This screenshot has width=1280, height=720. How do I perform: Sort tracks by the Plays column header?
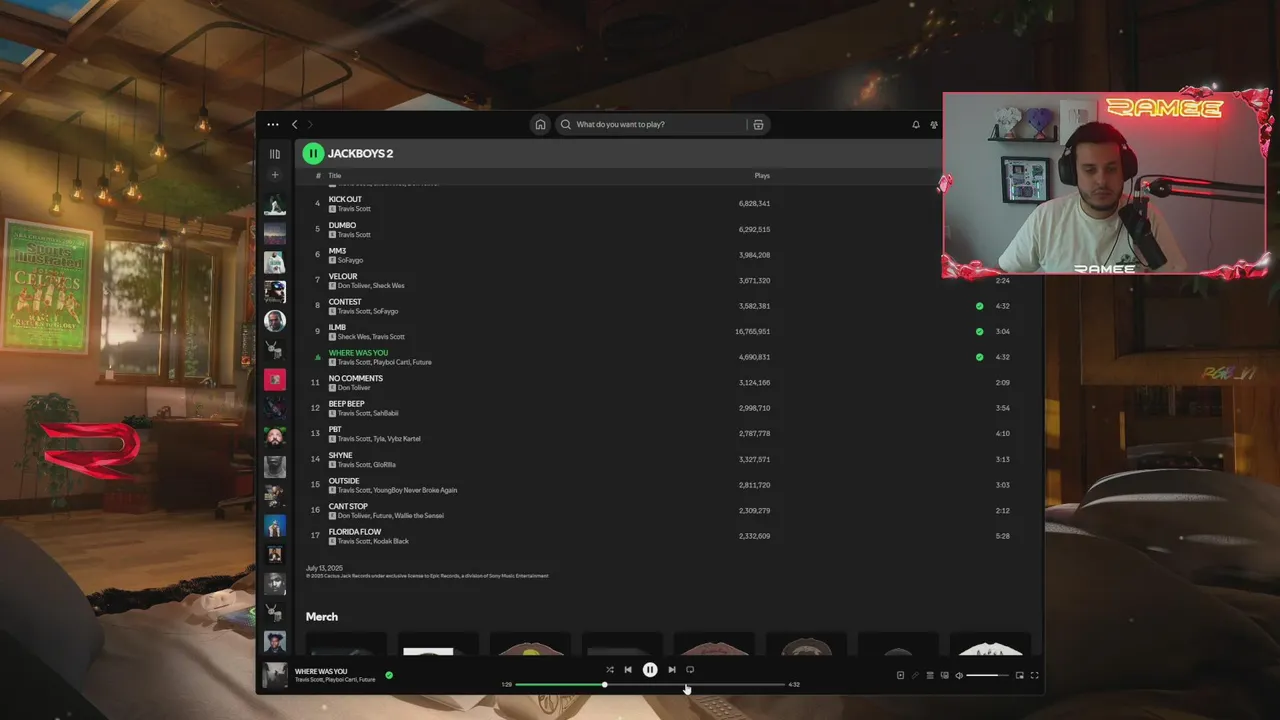[762, 176]
